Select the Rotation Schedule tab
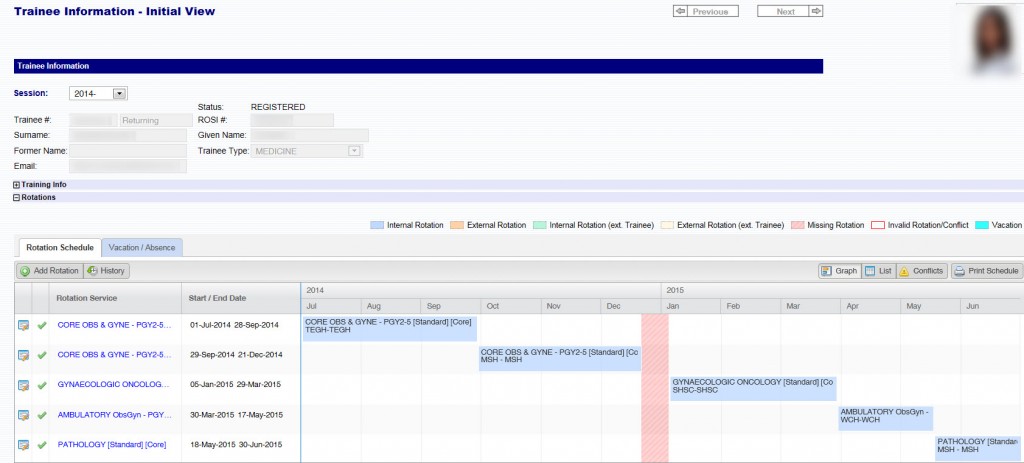The width and height of the screenshot is (1024, 463). 59,247
